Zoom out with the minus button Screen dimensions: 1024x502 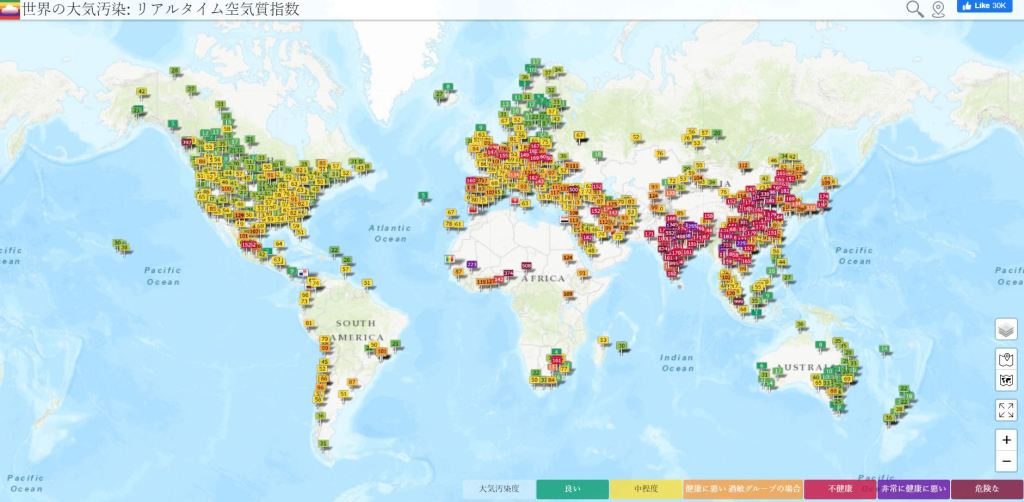[1006, 461]
